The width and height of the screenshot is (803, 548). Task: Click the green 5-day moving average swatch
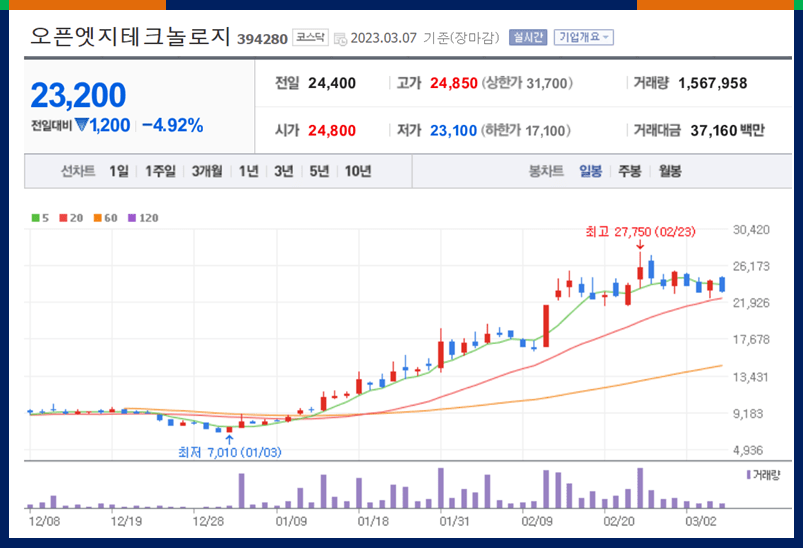click(35, 218)
